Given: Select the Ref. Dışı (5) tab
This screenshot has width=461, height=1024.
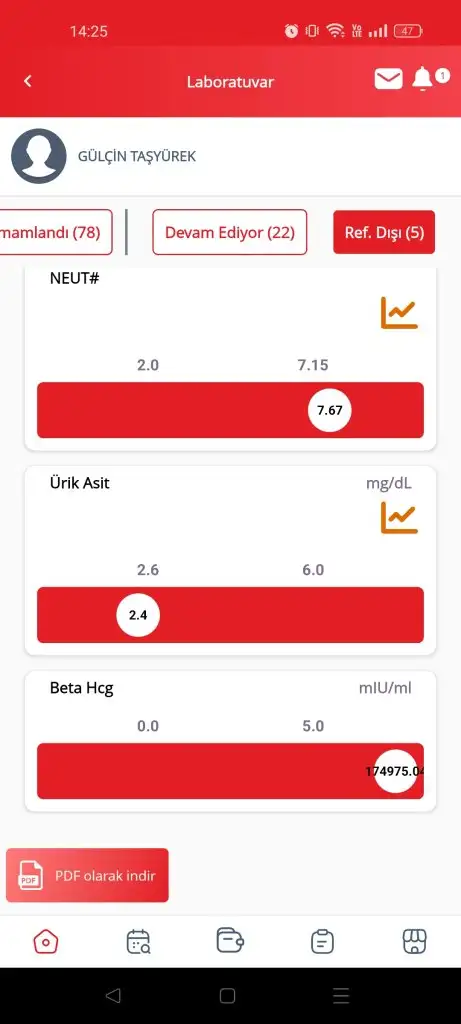Looking at the screenshot, I should (x=384, y=232).
